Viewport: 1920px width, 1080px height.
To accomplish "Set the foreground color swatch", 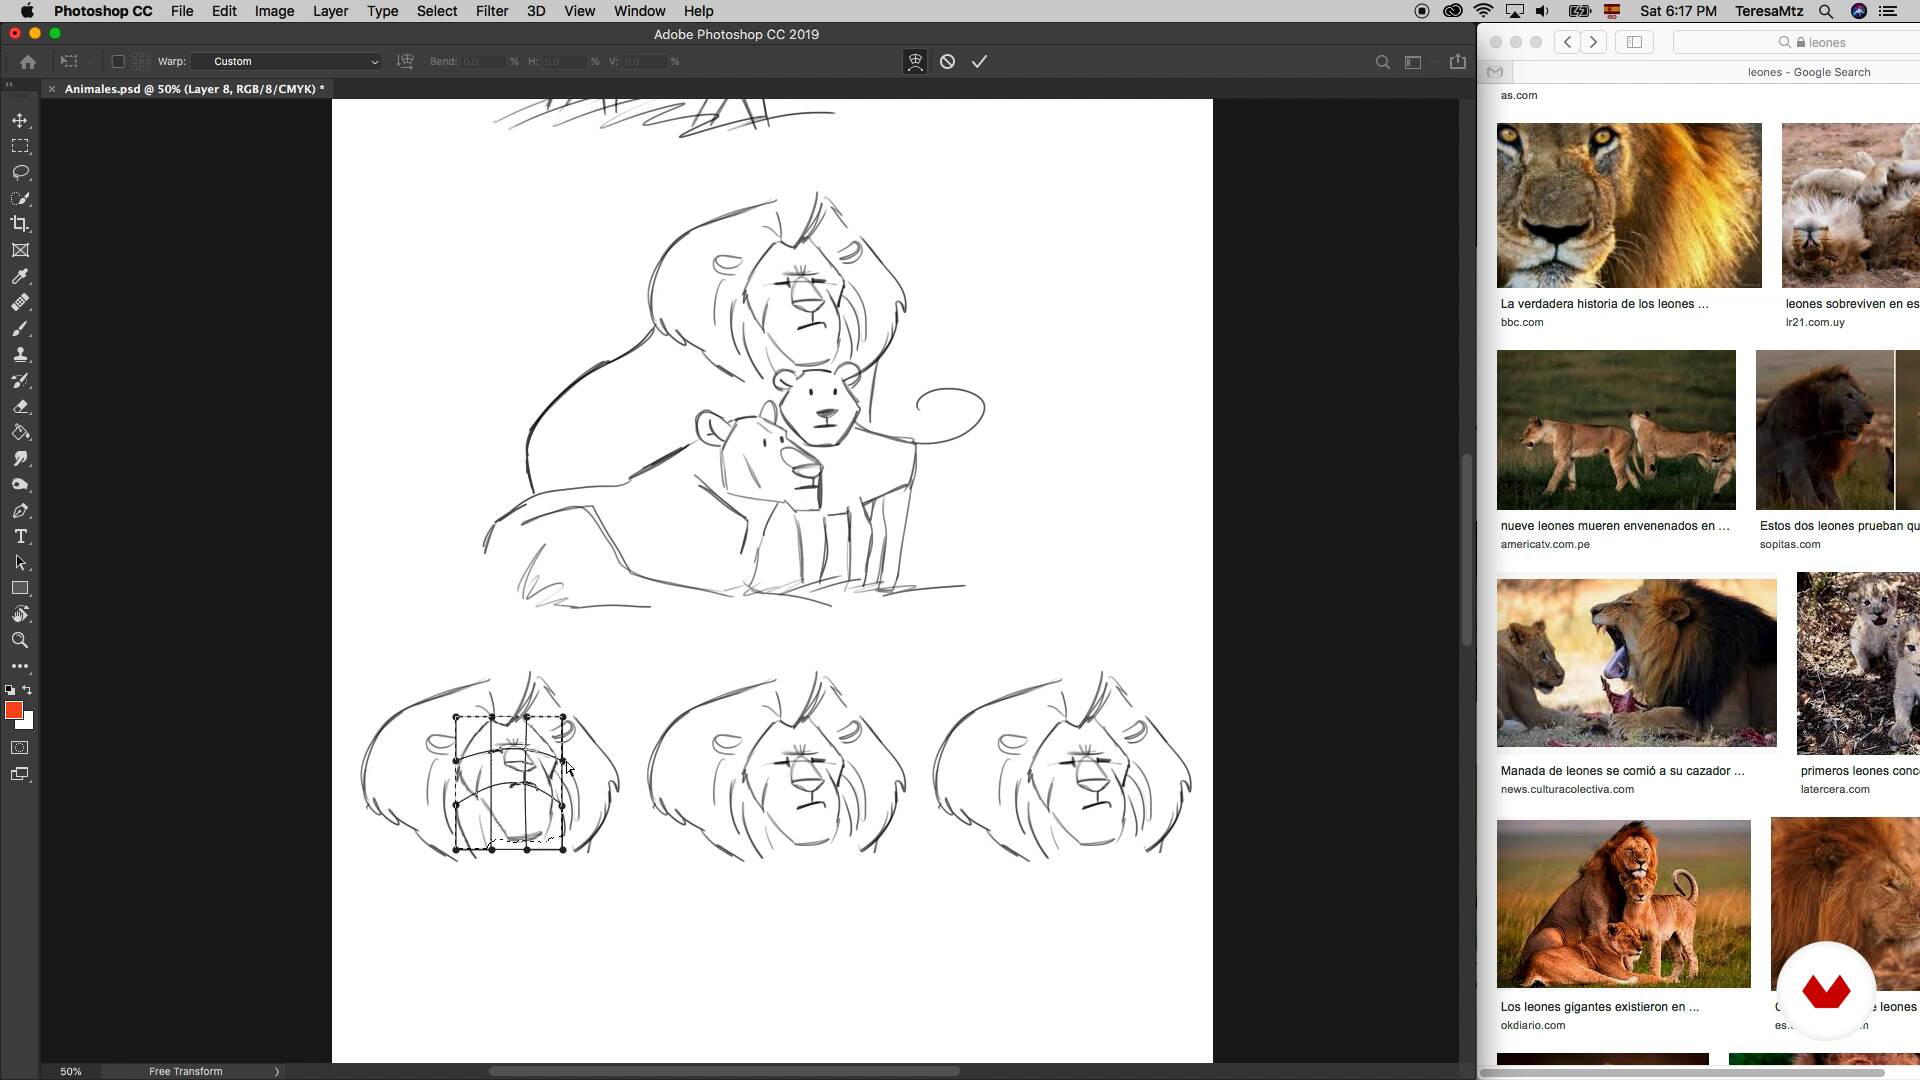I will pyautogui.click(x=14, y=710).
